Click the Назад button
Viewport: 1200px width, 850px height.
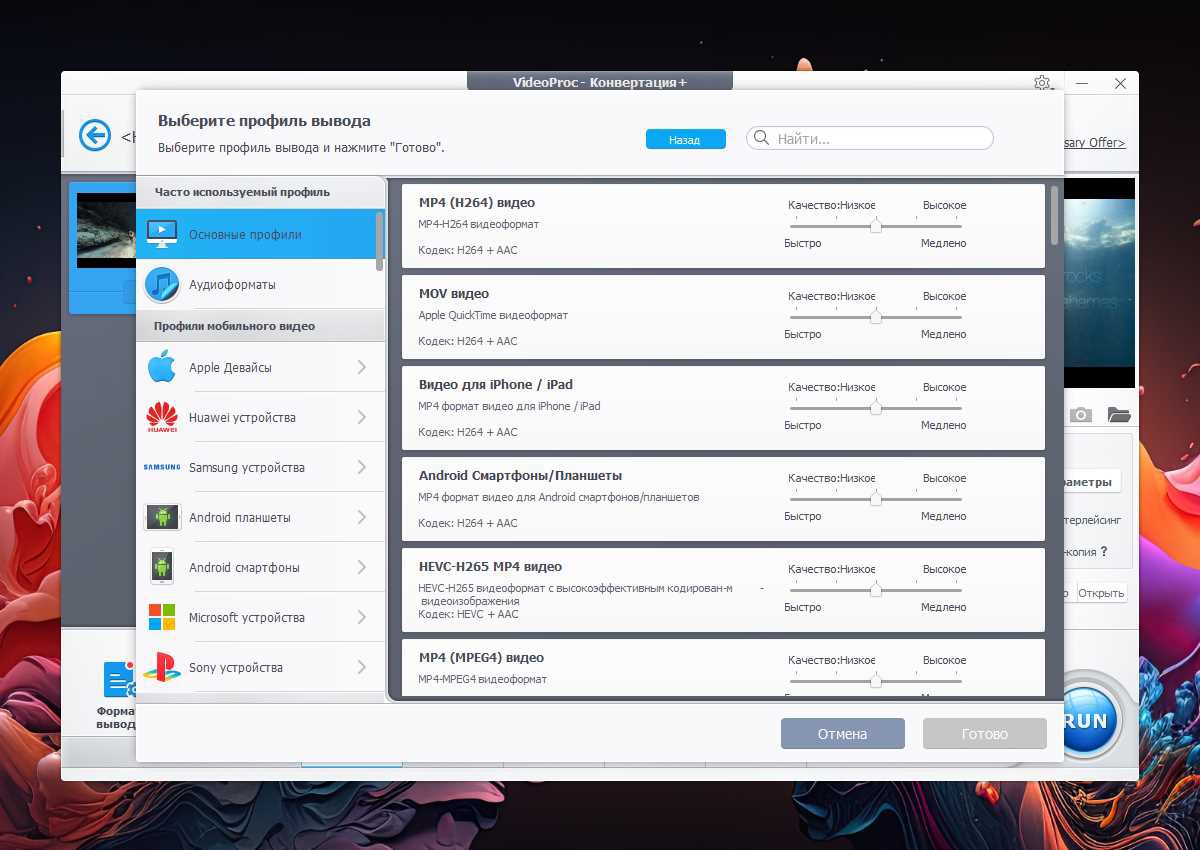(x=685, y=140)
